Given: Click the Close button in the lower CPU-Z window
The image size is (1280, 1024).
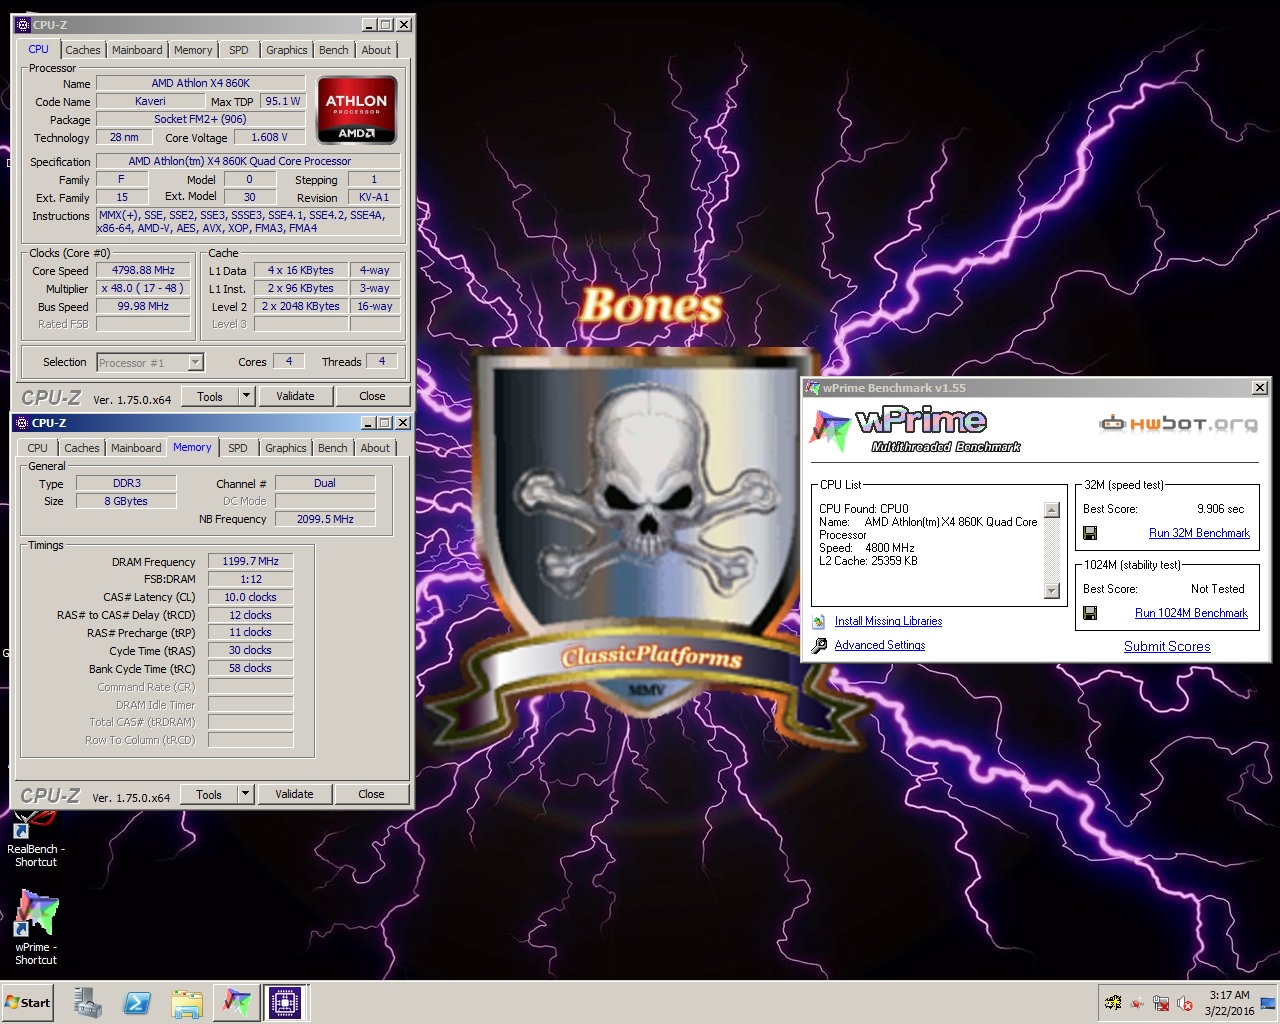Looking at the screenshot, I should click(371, 794).
